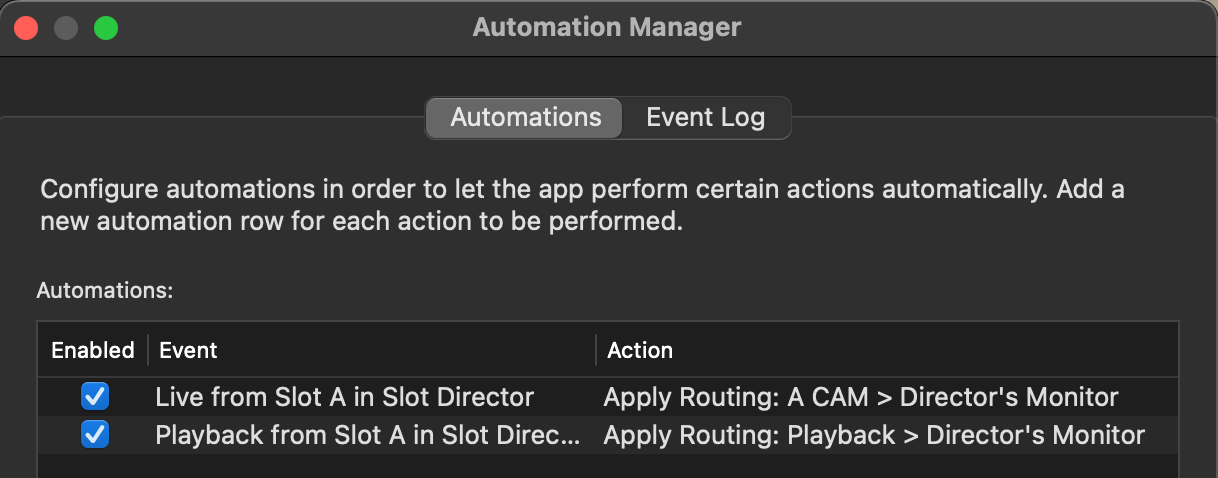The height and width of the screenshot is (478, 1218).
Task: Click the Automation Manager title bar text
Action: [x=607, y=27]
